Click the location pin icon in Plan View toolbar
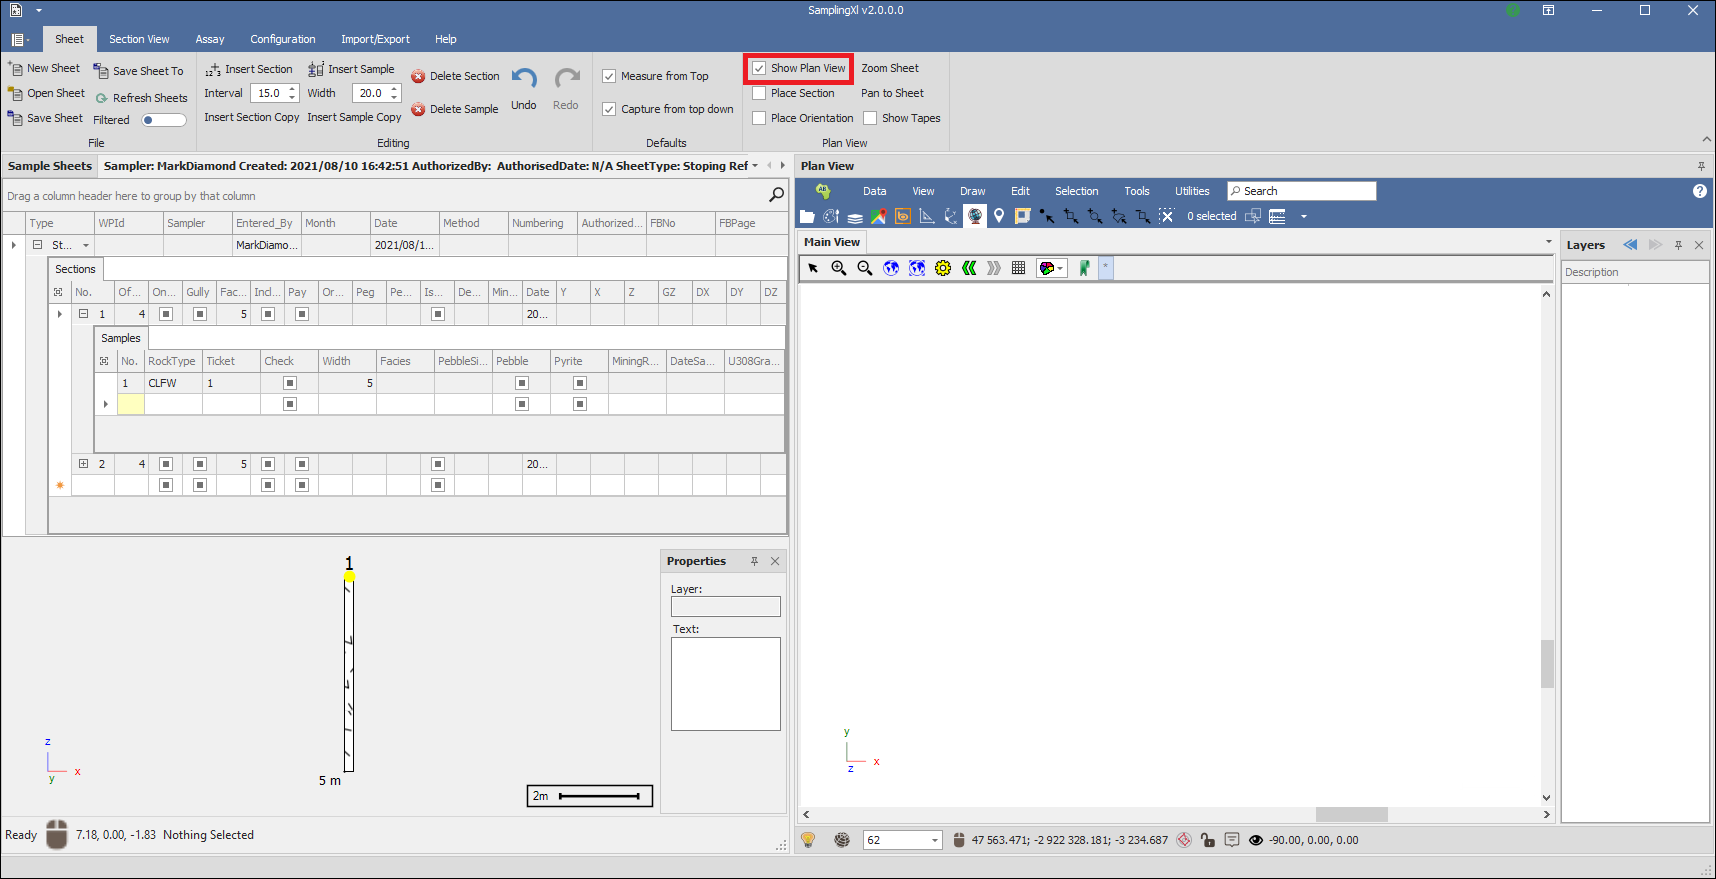The image size is (1716, 879). 998,216
